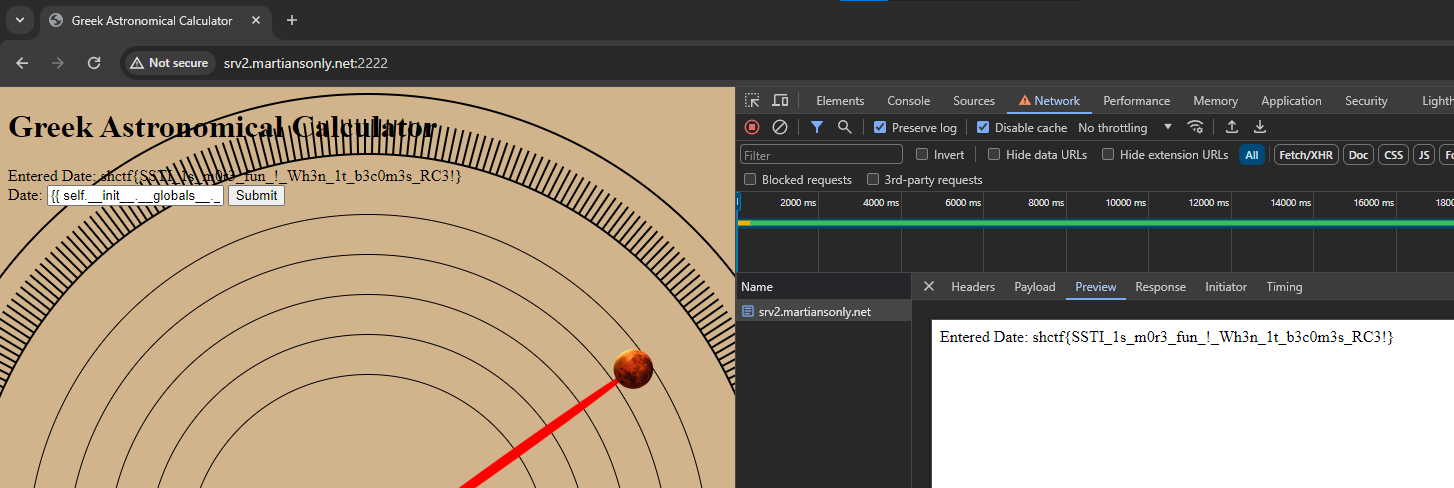Open the request Payload tab
1454x488 pixels.
point(1035,287)
